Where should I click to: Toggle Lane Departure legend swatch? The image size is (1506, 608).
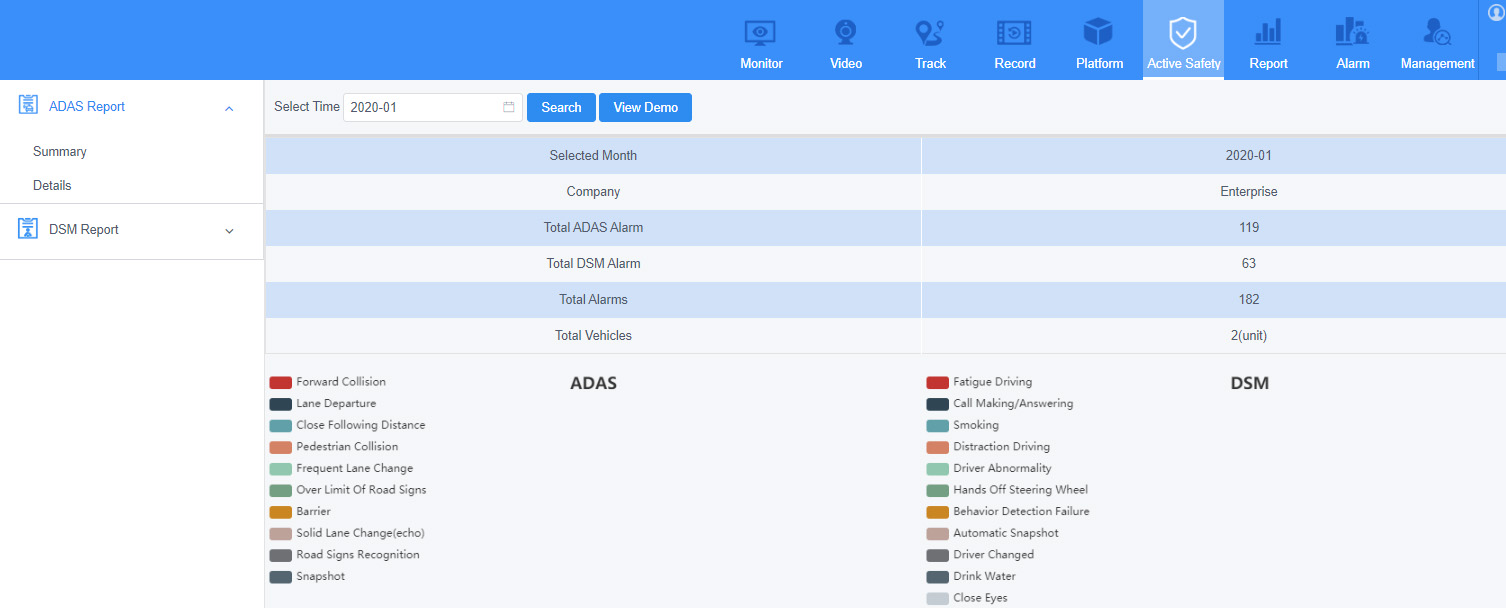click(280, 404)
